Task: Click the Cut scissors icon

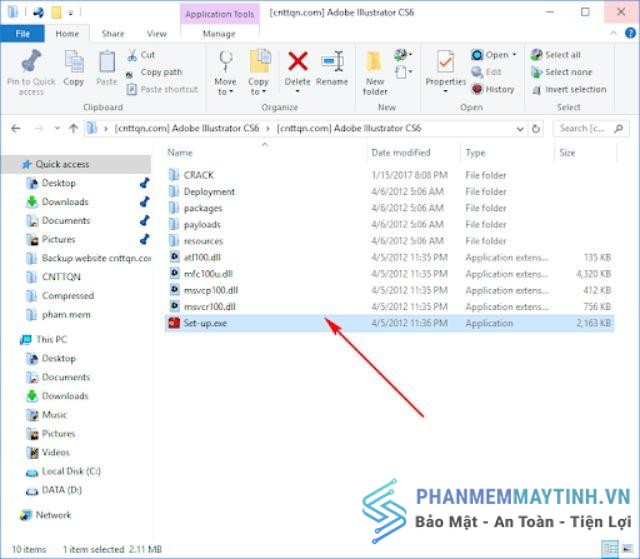Action: point(132,55)
